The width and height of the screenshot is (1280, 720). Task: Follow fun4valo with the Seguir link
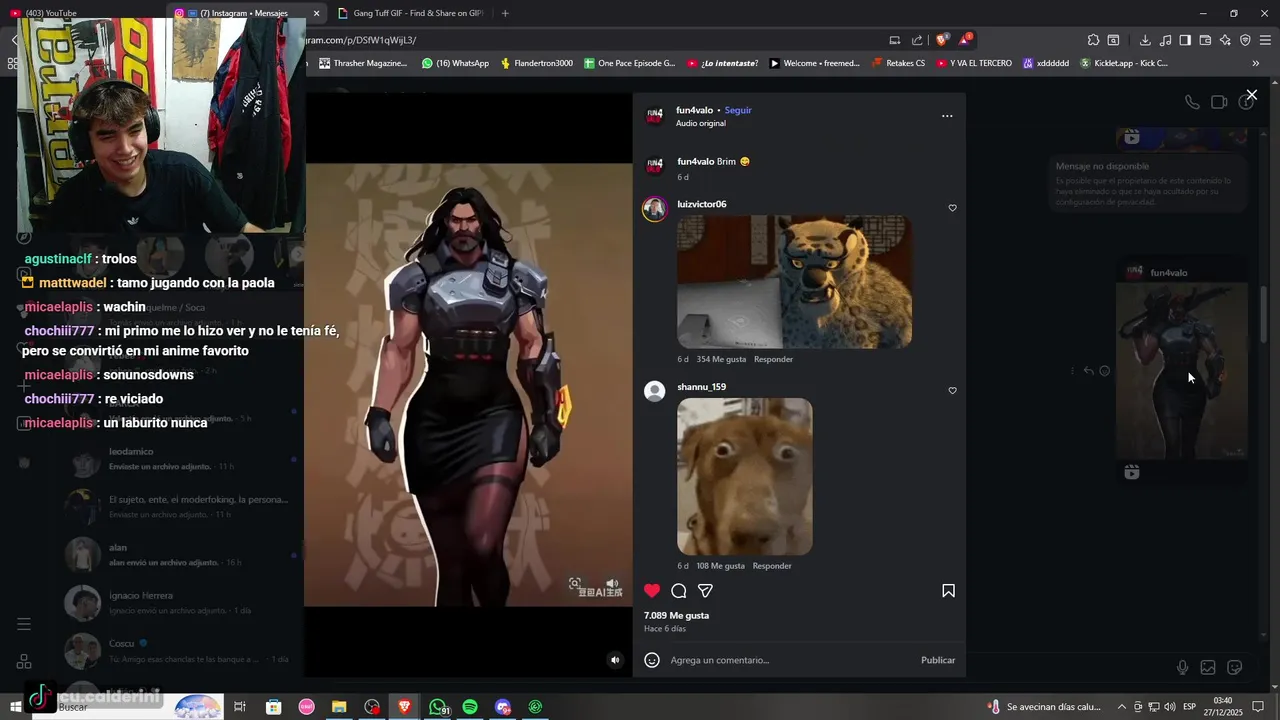pyautogui.click(x=738, y=110)
